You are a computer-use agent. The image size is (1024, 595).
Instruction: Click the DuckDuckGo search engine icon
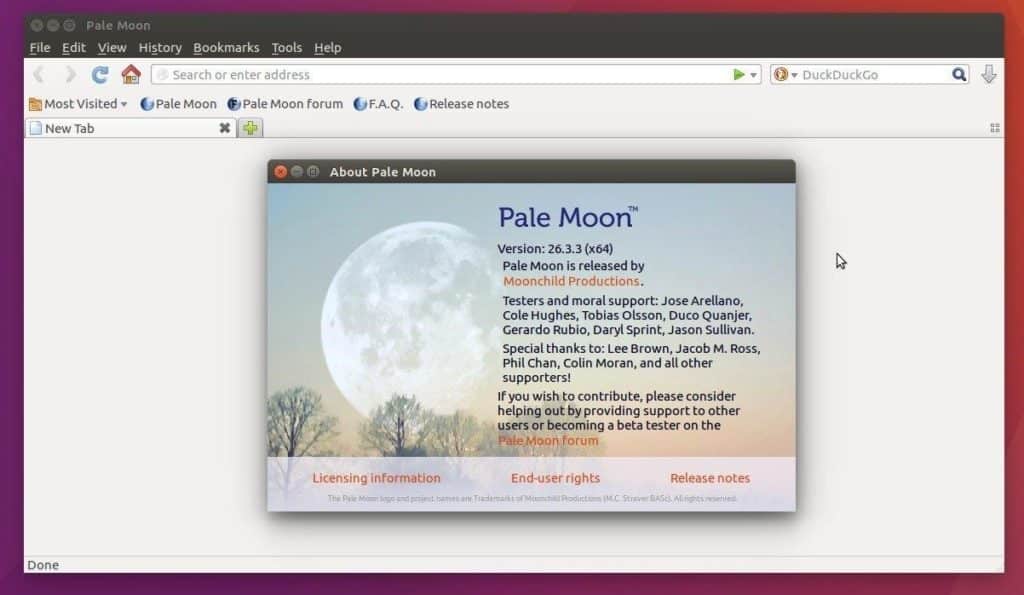tap(781, 74)
